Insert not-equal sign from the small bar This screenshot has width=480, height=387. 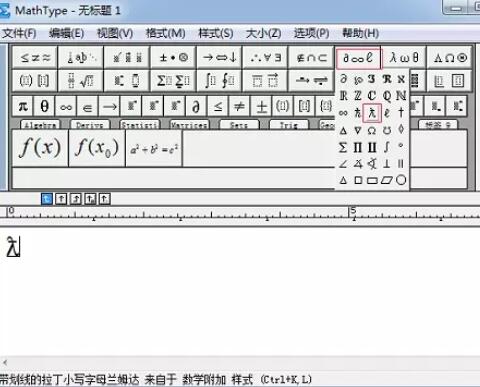(x=239, y=107)
